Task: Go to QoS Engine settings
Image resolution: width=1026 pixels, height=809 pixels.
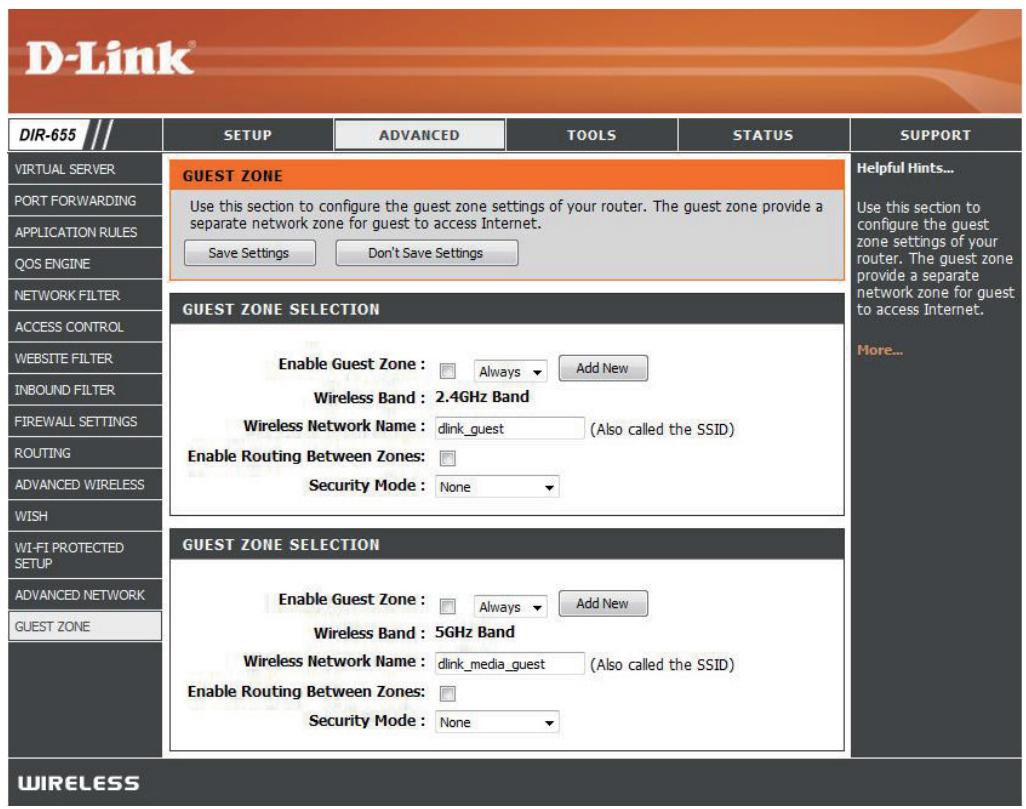Action: 84,264
